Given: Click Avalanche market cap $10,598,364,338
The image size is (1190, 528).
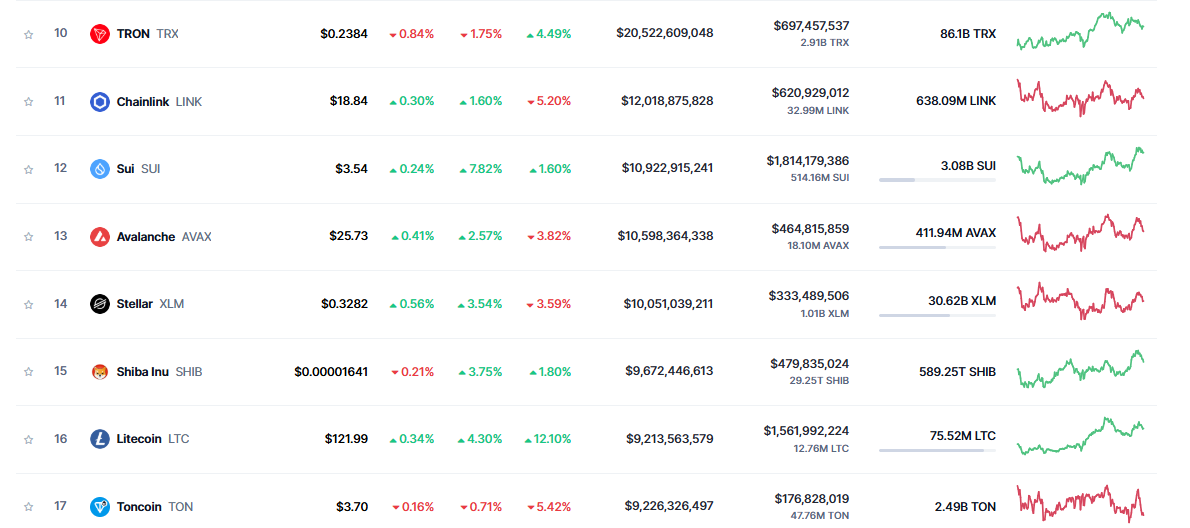Looking at the screenshot, I should [666, 236].
